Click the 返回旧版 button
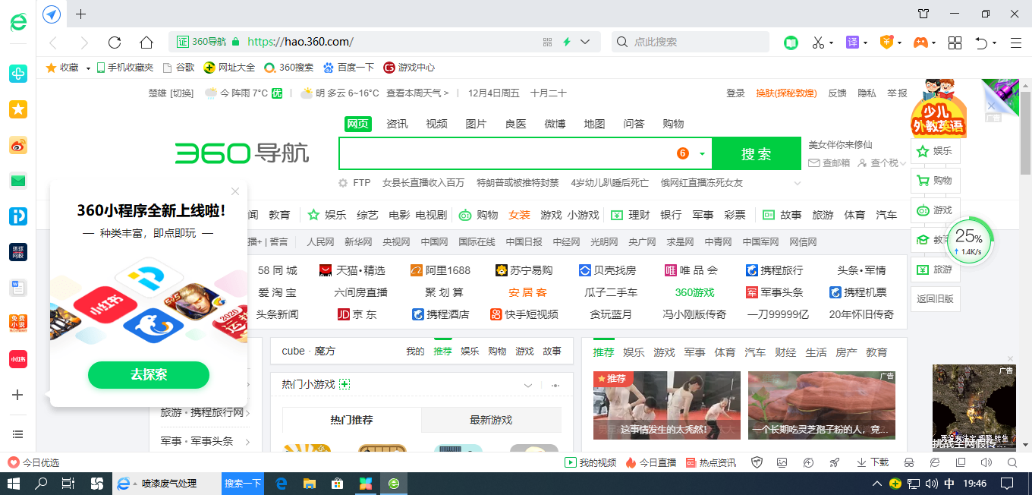The width and height of the screenshot is (1032, 495). (935, 299)
